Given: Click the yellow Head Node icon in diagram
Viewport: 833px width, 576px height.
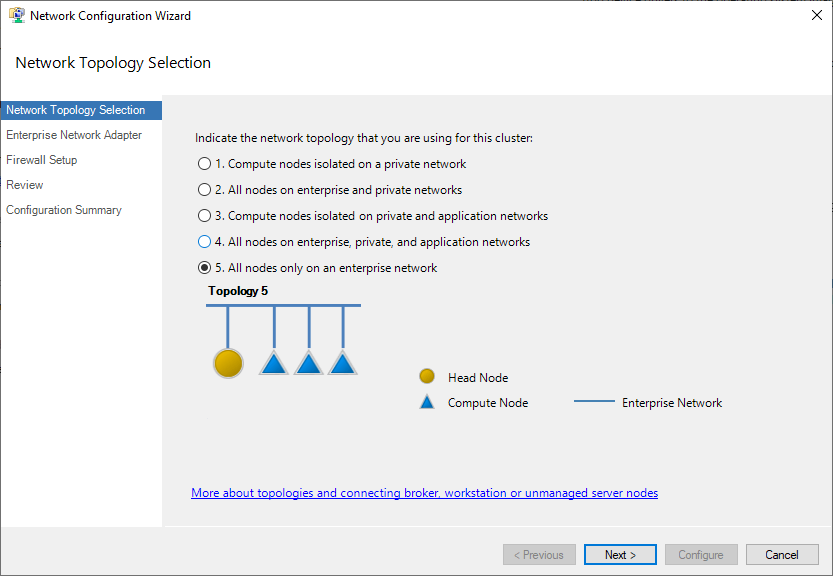Looking at the screenshot, I should coord(228,363).
